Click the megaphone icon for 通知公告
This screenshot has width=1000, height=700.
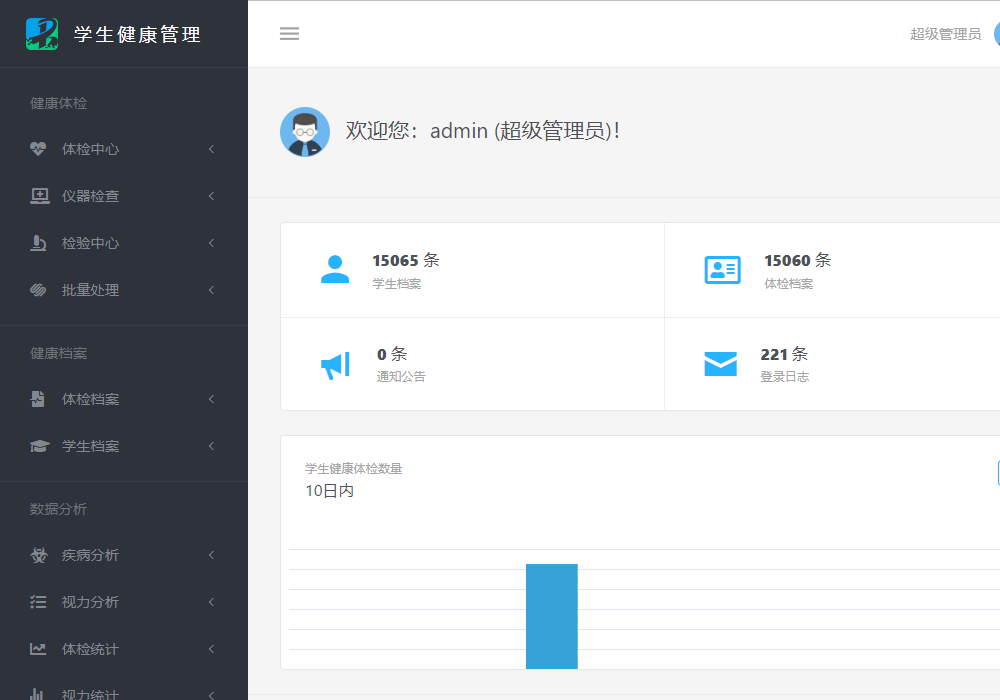335,365
